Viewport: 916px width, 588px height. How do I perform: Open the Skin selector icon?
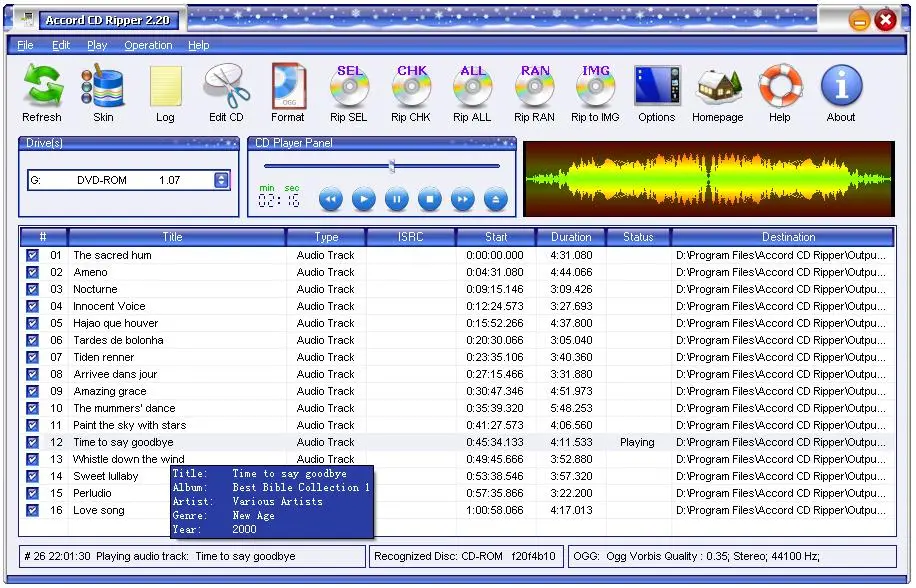103,86
